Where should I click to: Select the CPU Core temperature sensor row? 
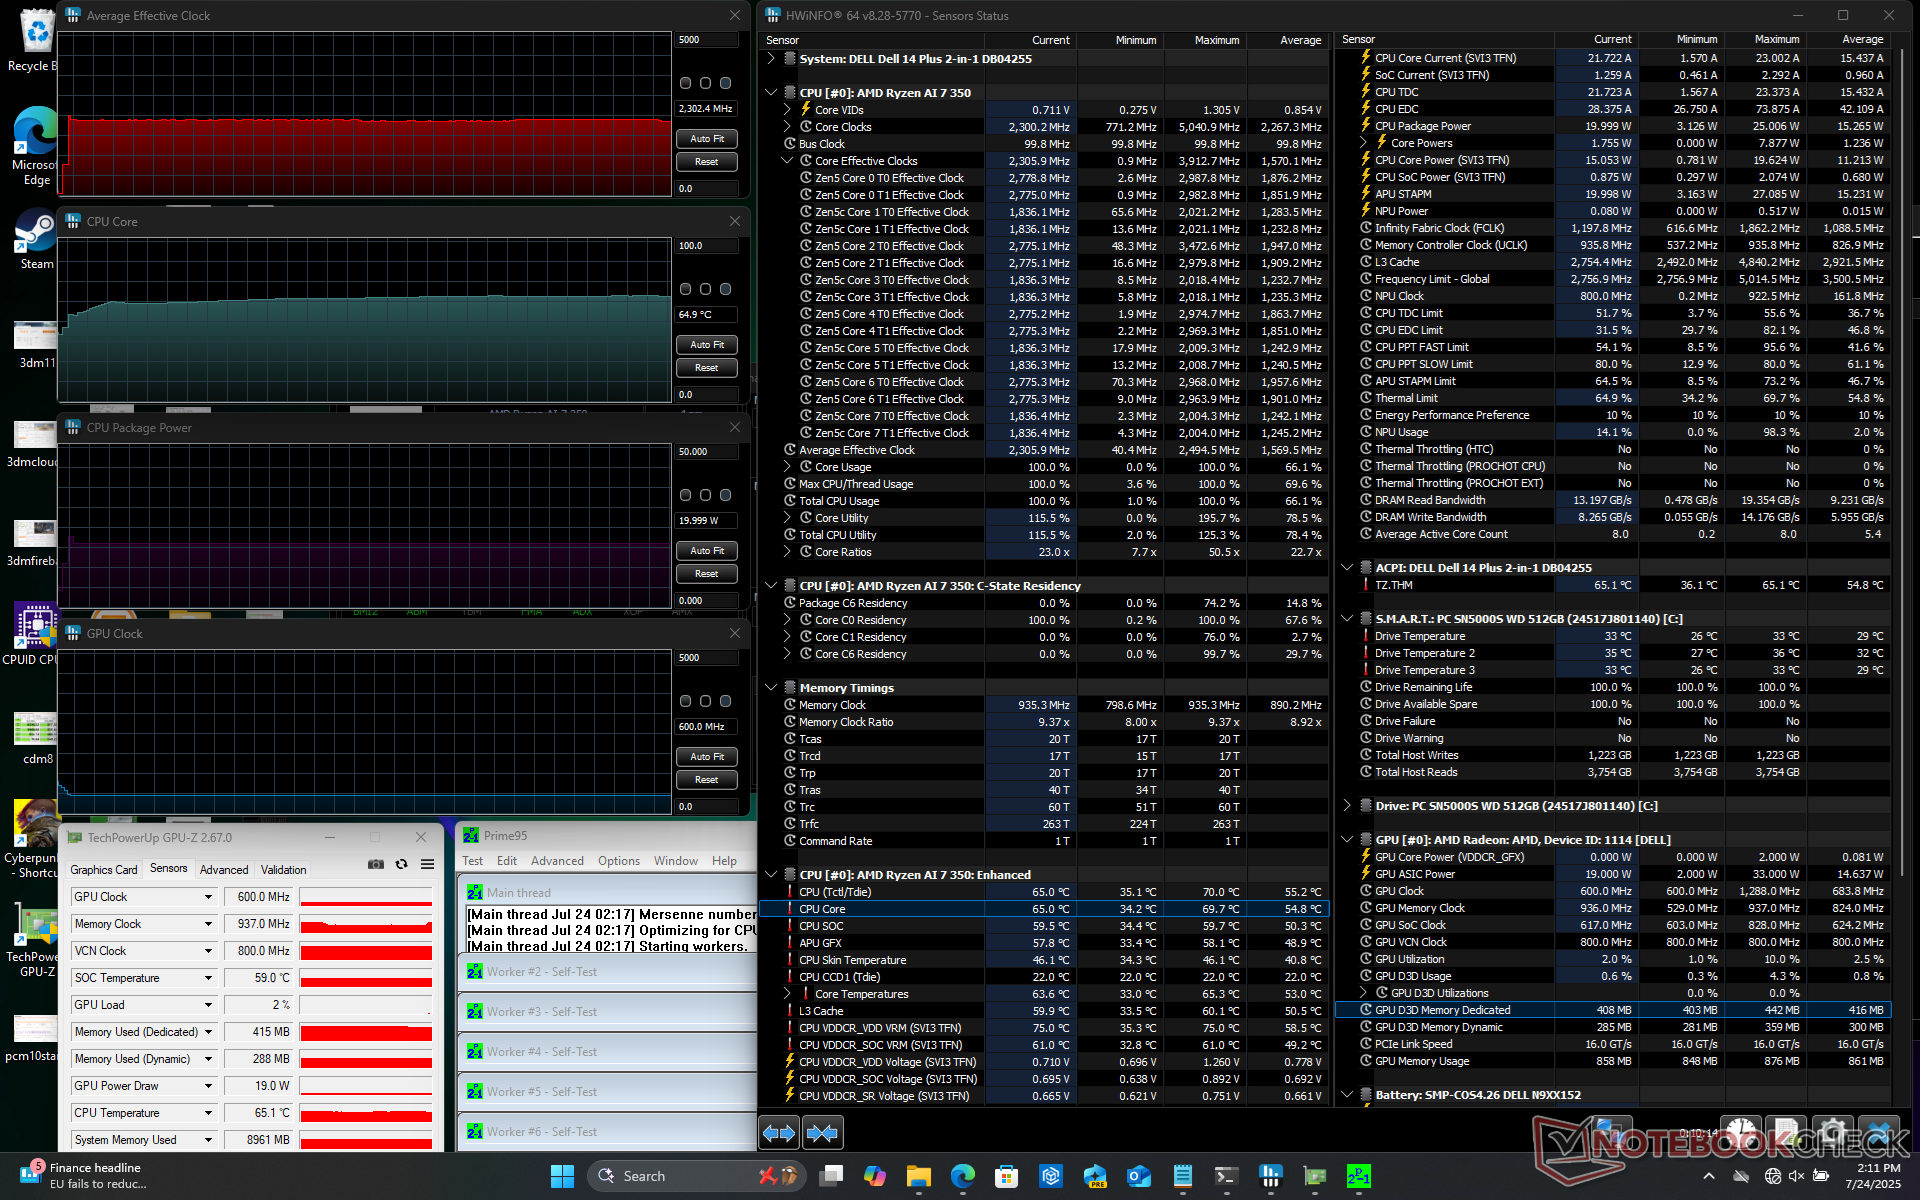pos(822,909)
